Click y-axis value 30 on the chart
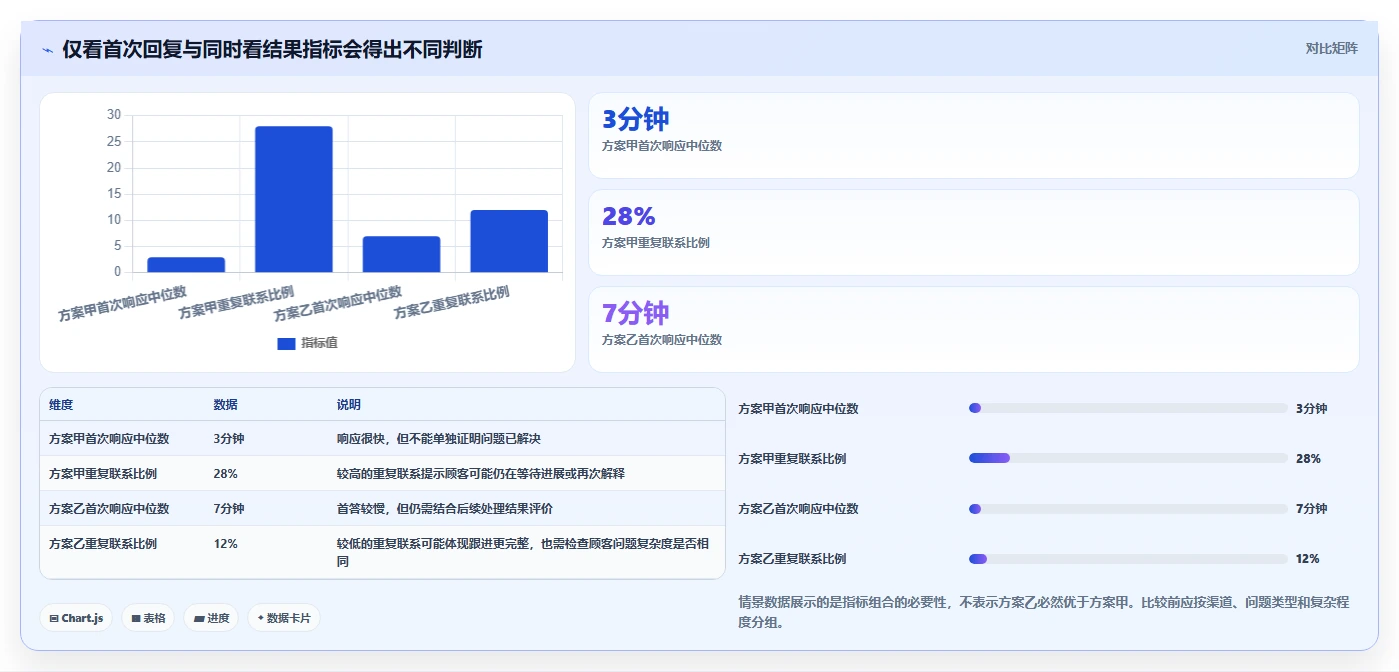This screenshot has height=672, width=1399. pos(113,115)
